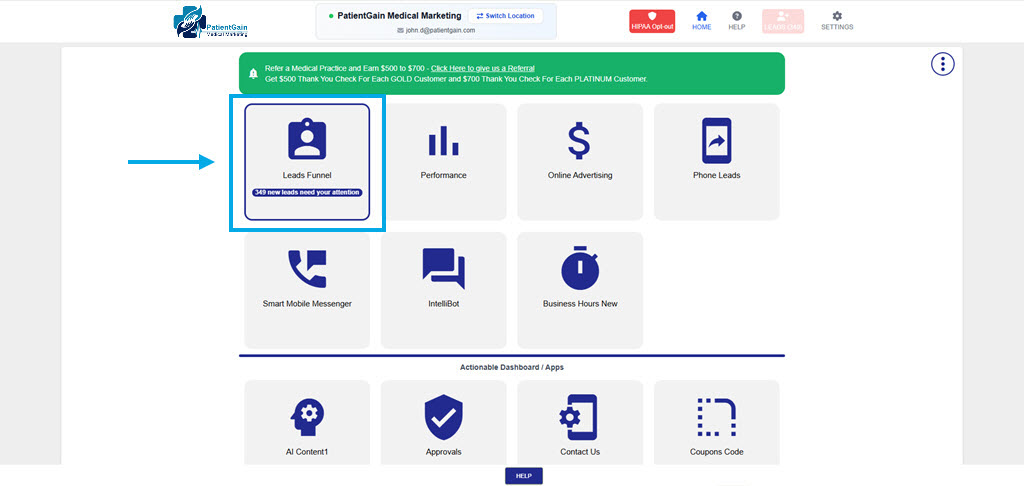Screen dimensions: 1024x486
Task: Open the Leads Funnel tile icon
Action: pos(307,138)
